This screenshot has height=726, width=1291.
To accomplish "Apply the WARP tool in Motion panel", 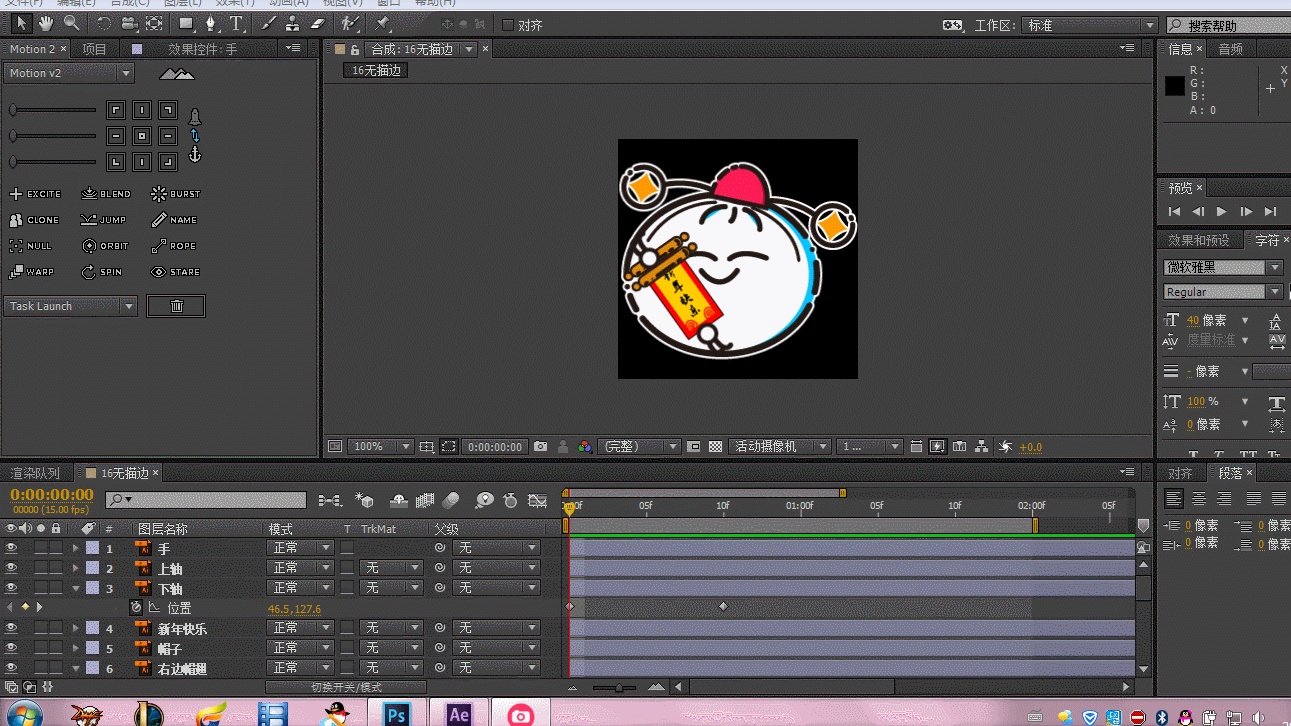I will pos(32,272).
